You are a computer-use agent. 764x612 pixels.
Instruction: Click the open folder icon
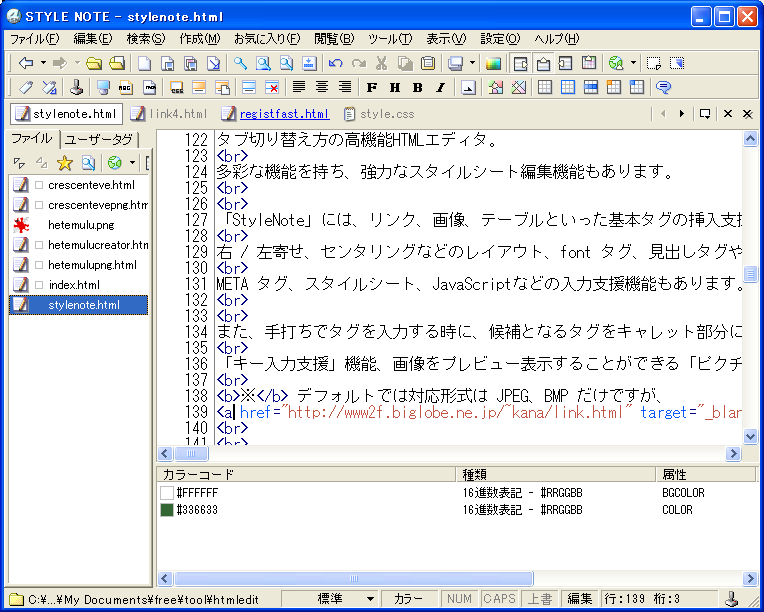point(94,63)
